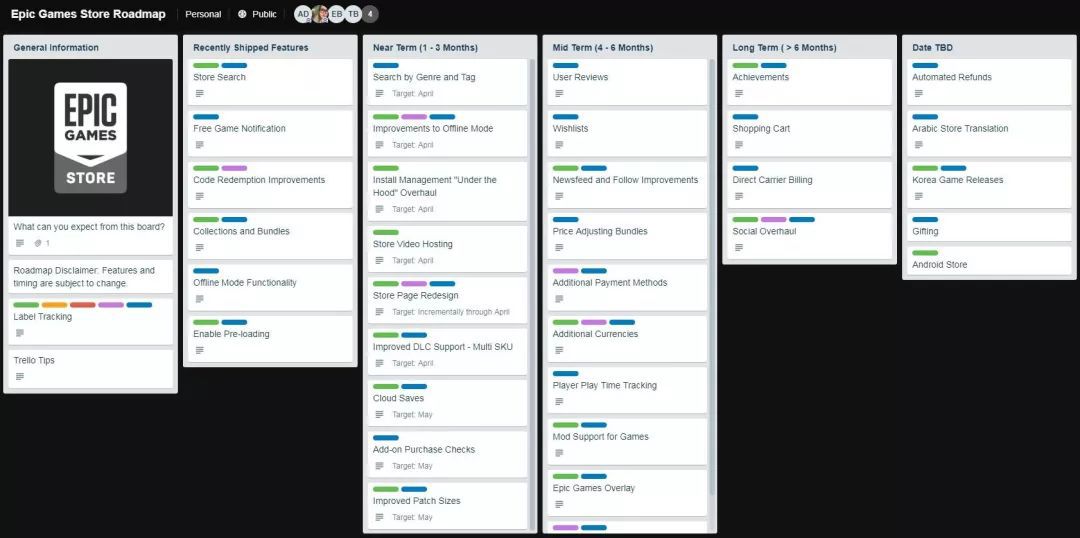
Task: Click description icon on Wishlists card
Action: 559,145
